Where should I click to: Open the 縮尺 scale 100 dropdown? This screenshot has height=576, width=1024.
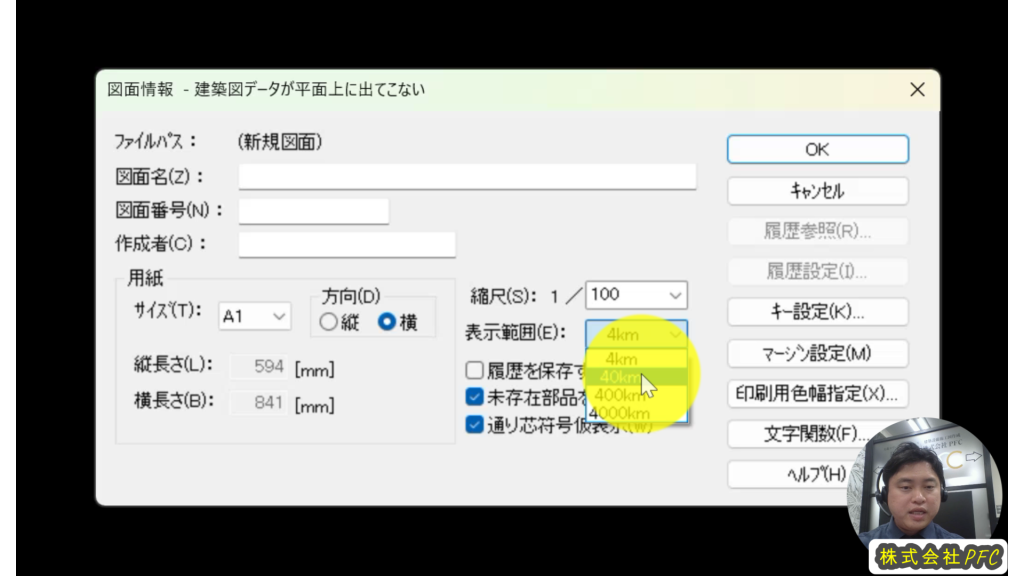637,295
